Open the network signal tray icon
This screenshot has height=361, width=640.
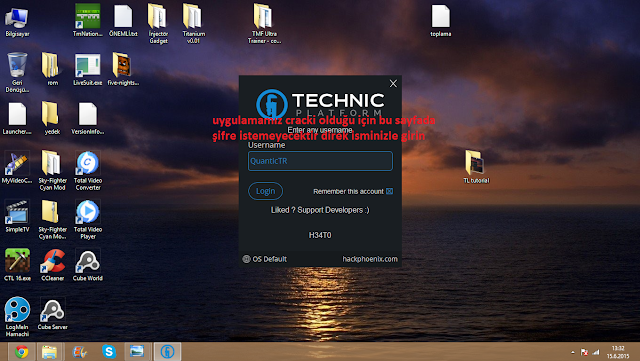[596, 352]
